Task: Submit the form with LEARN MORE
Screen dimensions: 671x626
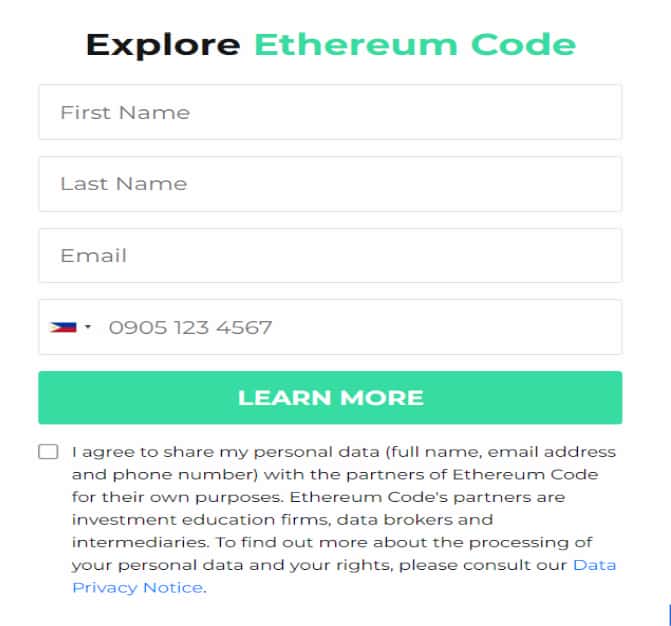Action: click(x=330, y=398)
